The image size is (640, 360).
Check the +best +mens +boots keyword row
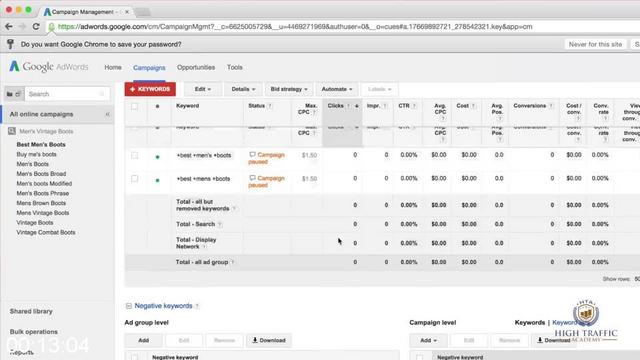(134, 179)
